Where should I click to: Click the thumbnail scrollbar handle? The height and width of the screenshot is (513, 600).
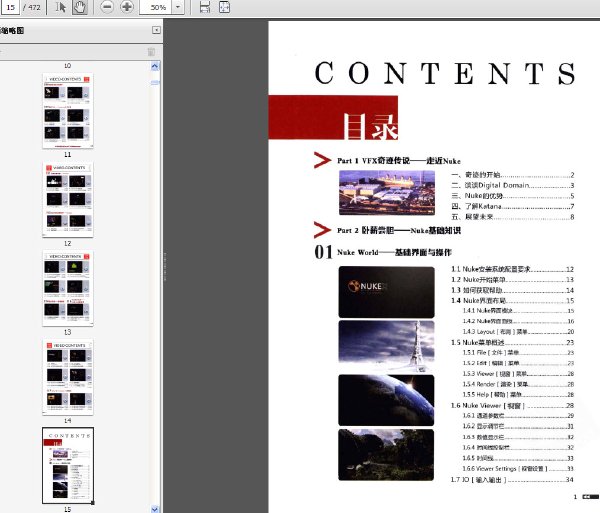pos(155,82)
